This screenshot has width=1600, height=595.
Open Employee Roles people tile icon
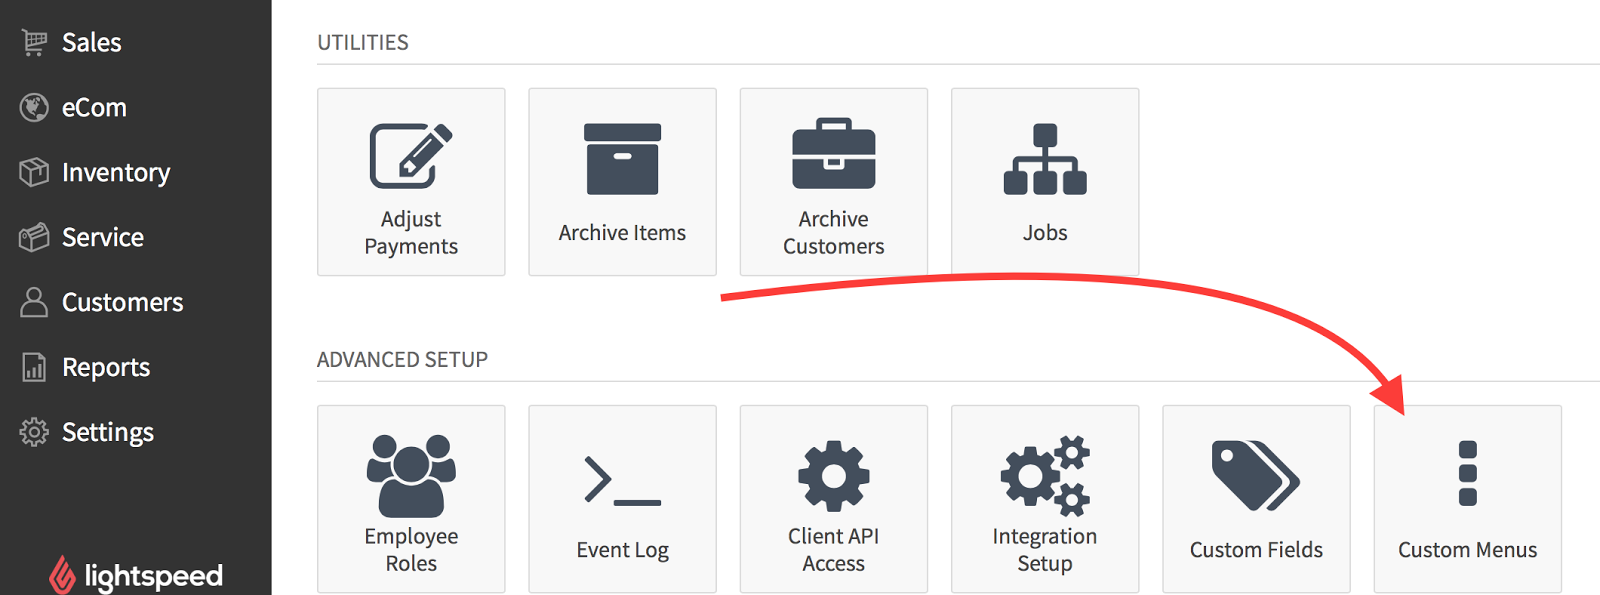pyautogui.click(x=411, y=476)
